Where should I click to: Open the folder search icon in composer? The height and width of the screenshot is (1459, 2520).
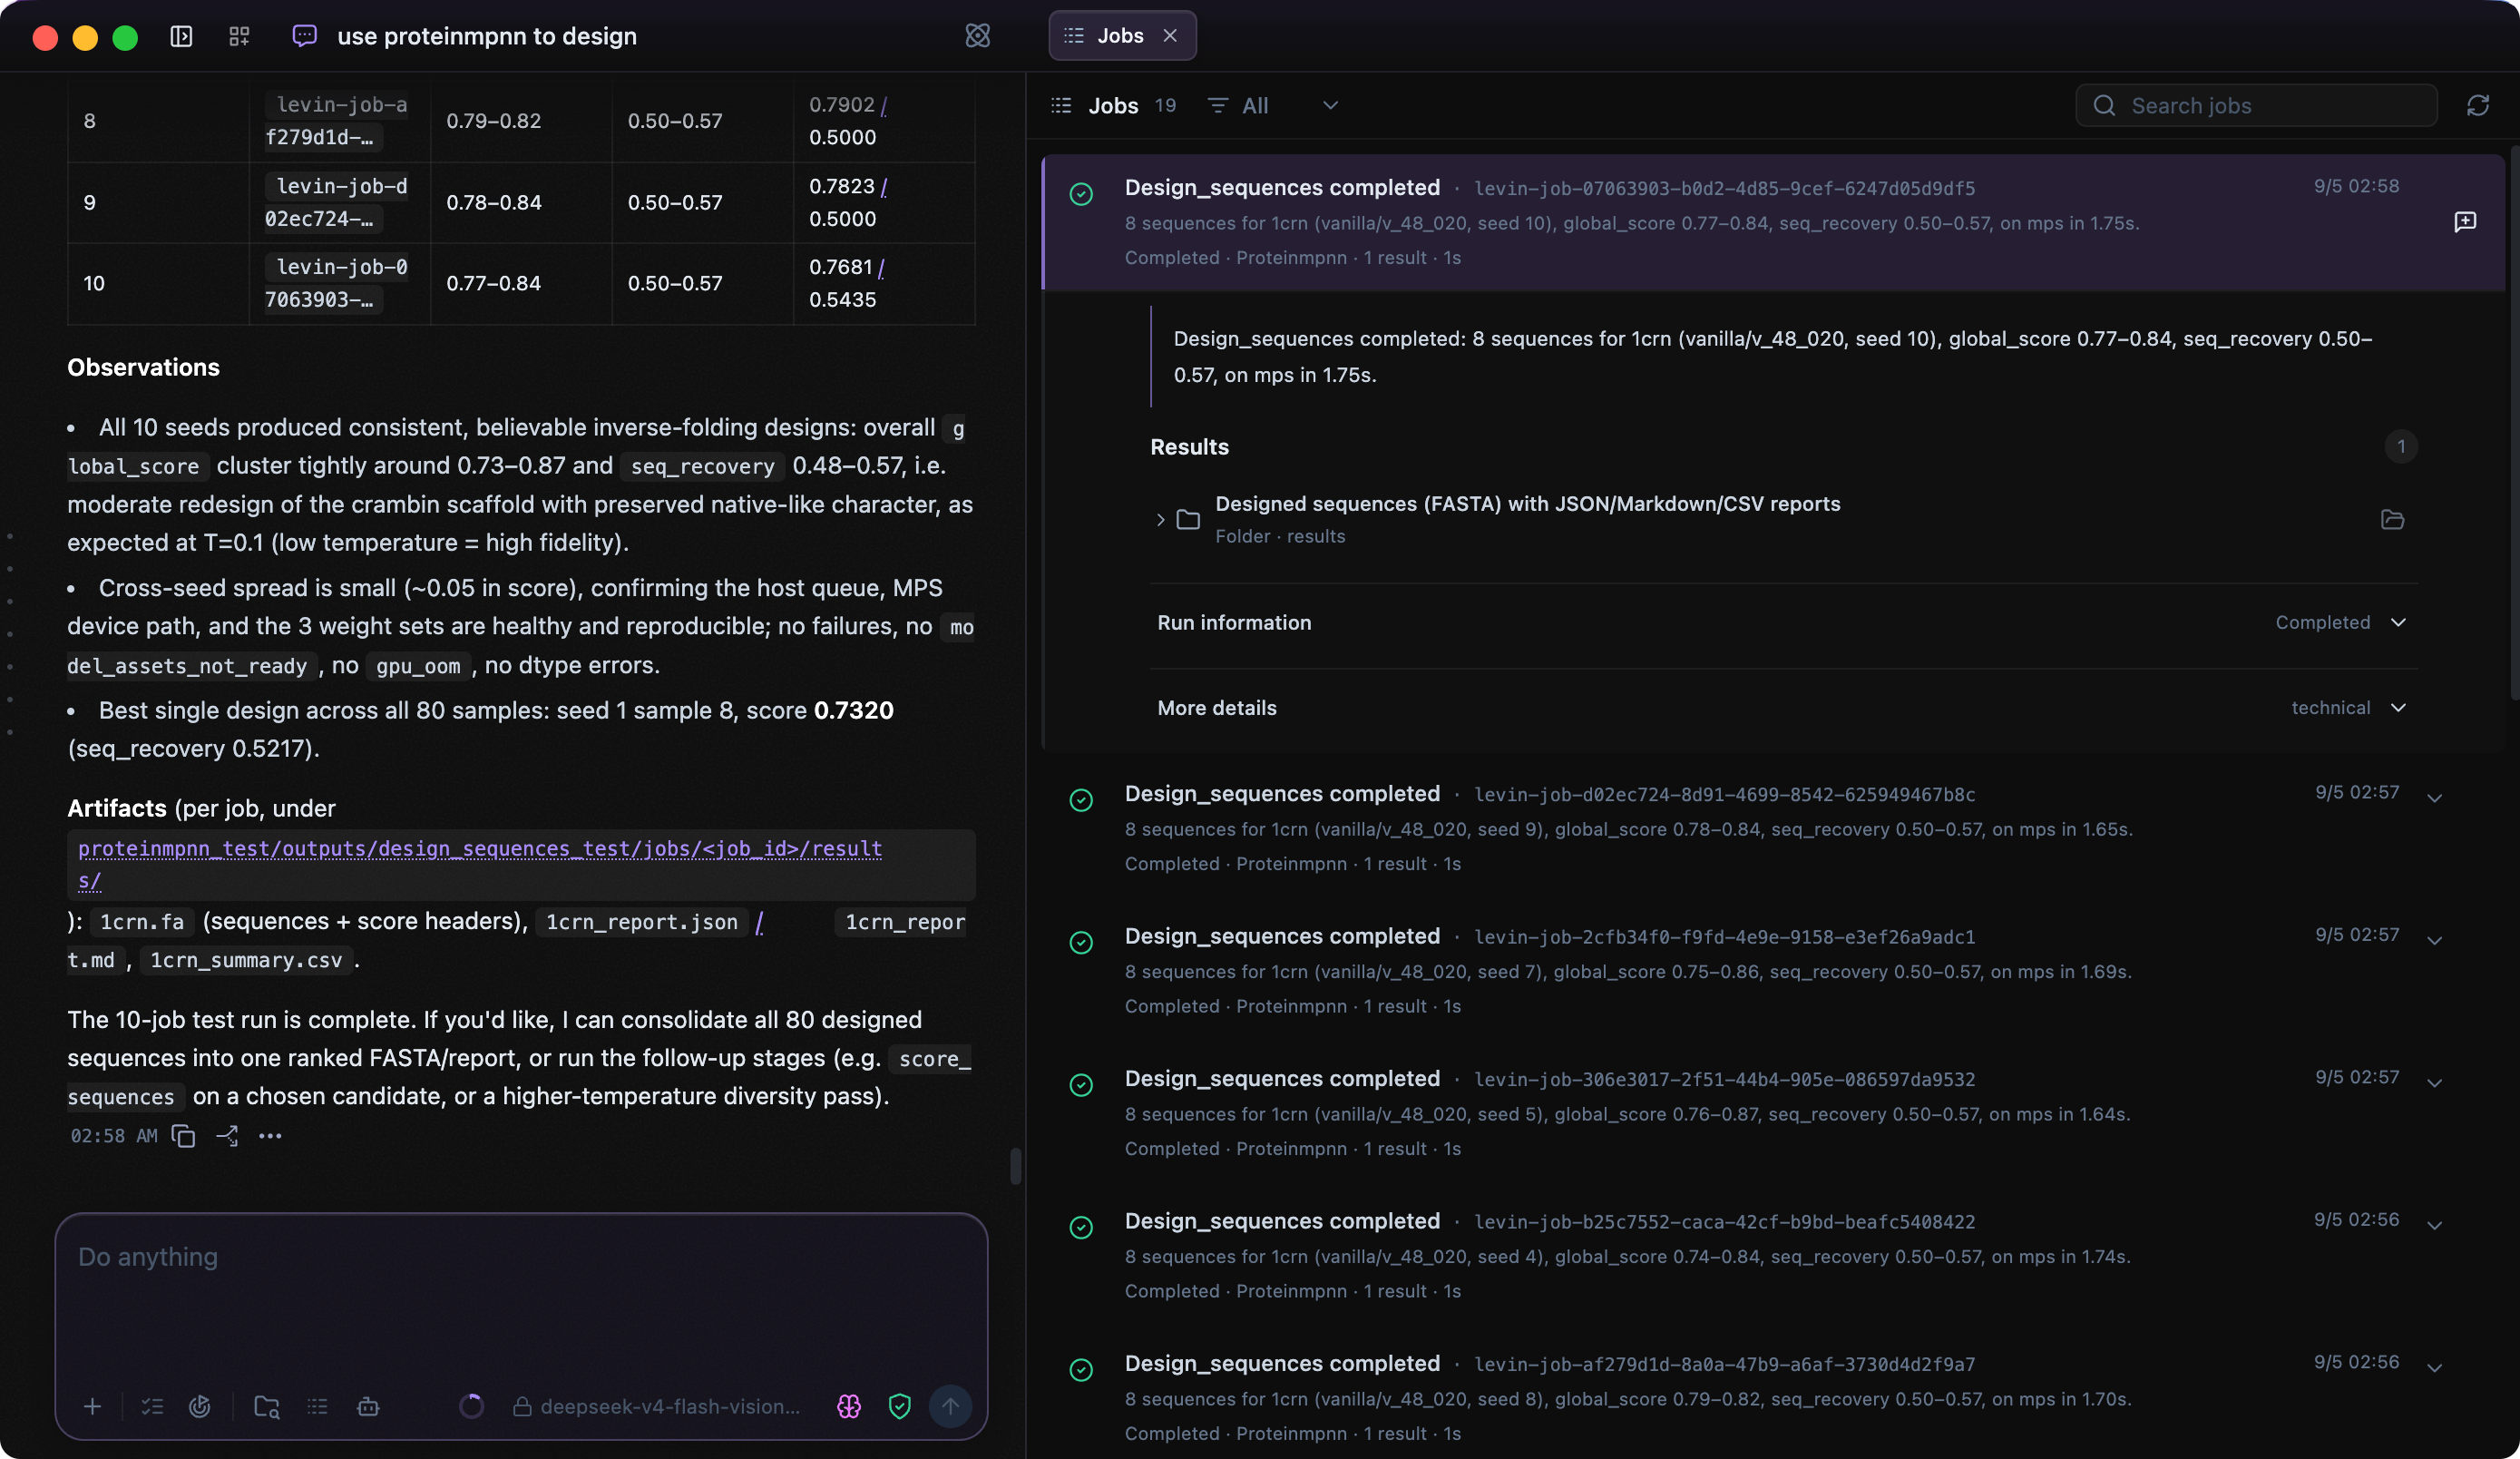pos(267,1407)
